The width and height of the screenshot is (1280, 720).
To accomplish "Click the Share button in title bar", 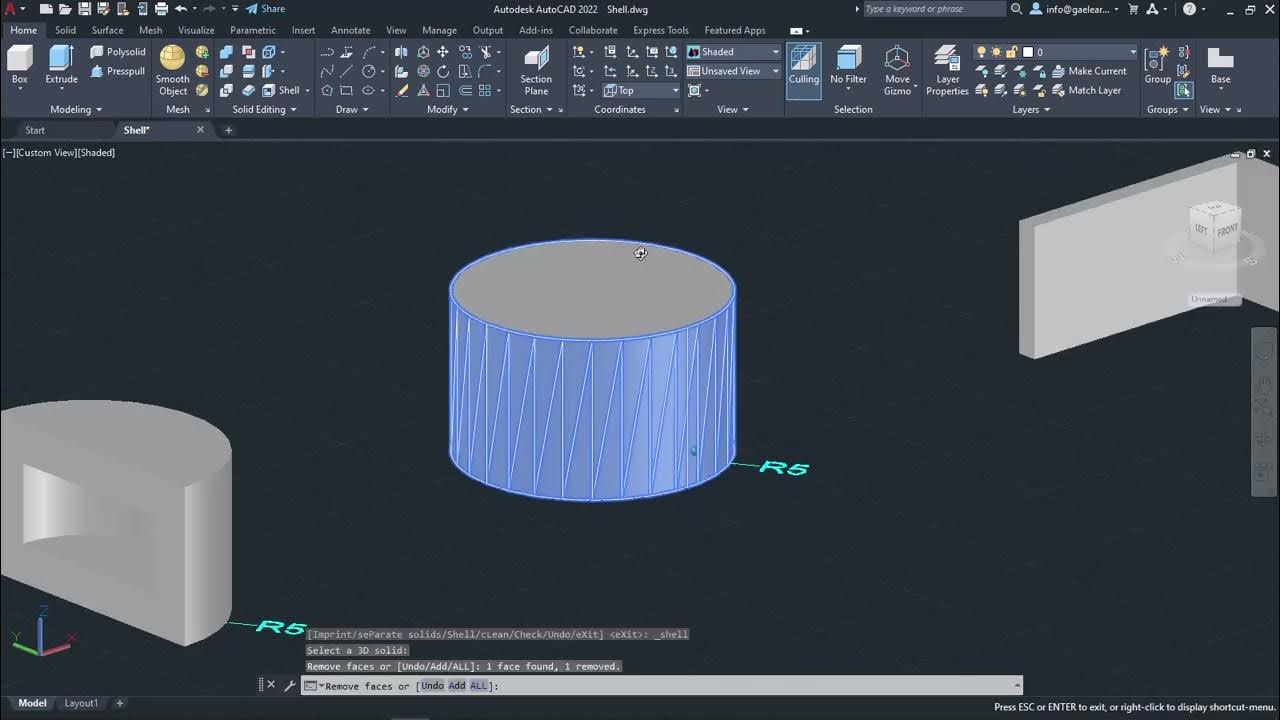I will click(x=265, y=9).
